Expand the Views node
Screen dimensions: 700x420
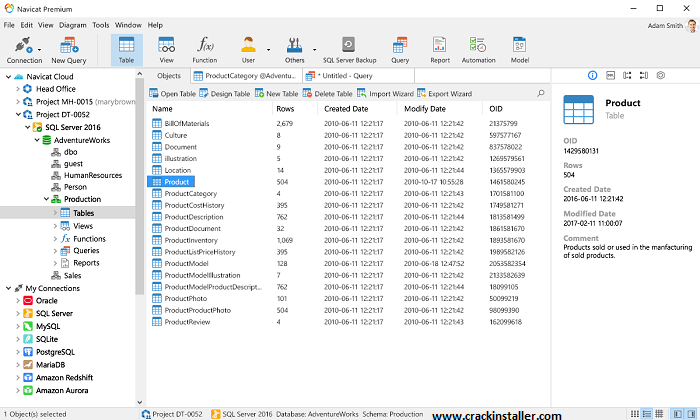55,226
